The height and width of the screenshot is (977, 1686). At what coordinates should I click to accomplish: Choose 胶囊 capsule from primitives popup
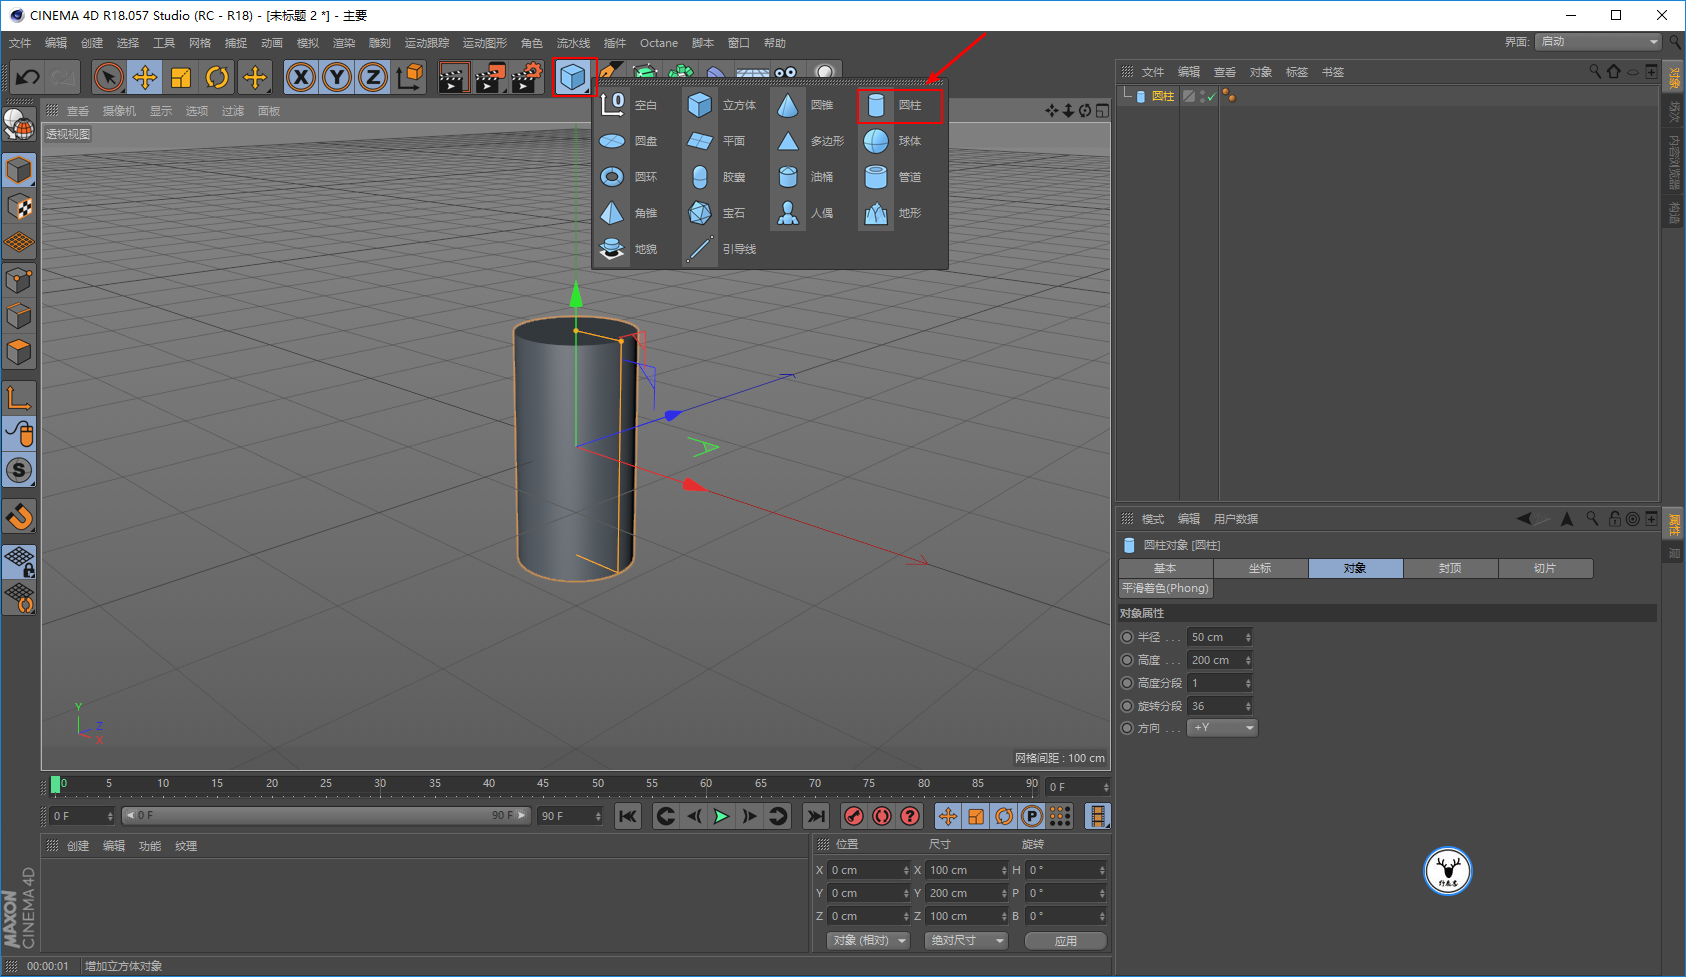tap(718, 177)
